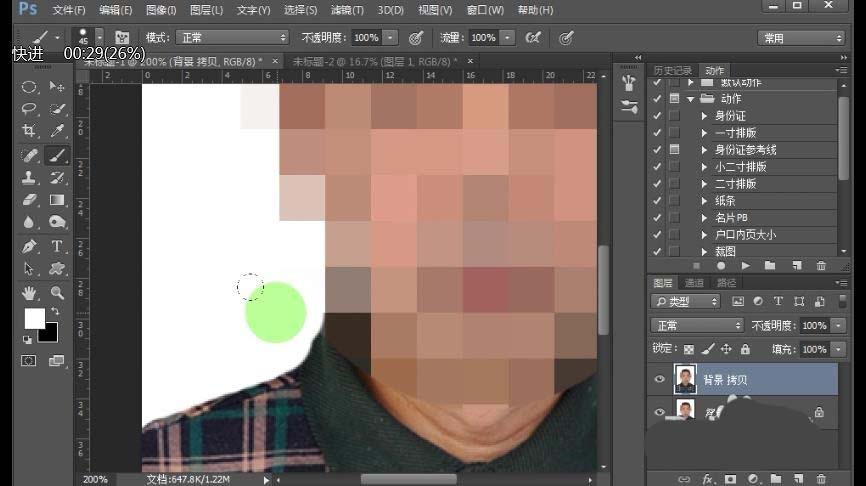Collapse the 动作 action set

[690, 99]
